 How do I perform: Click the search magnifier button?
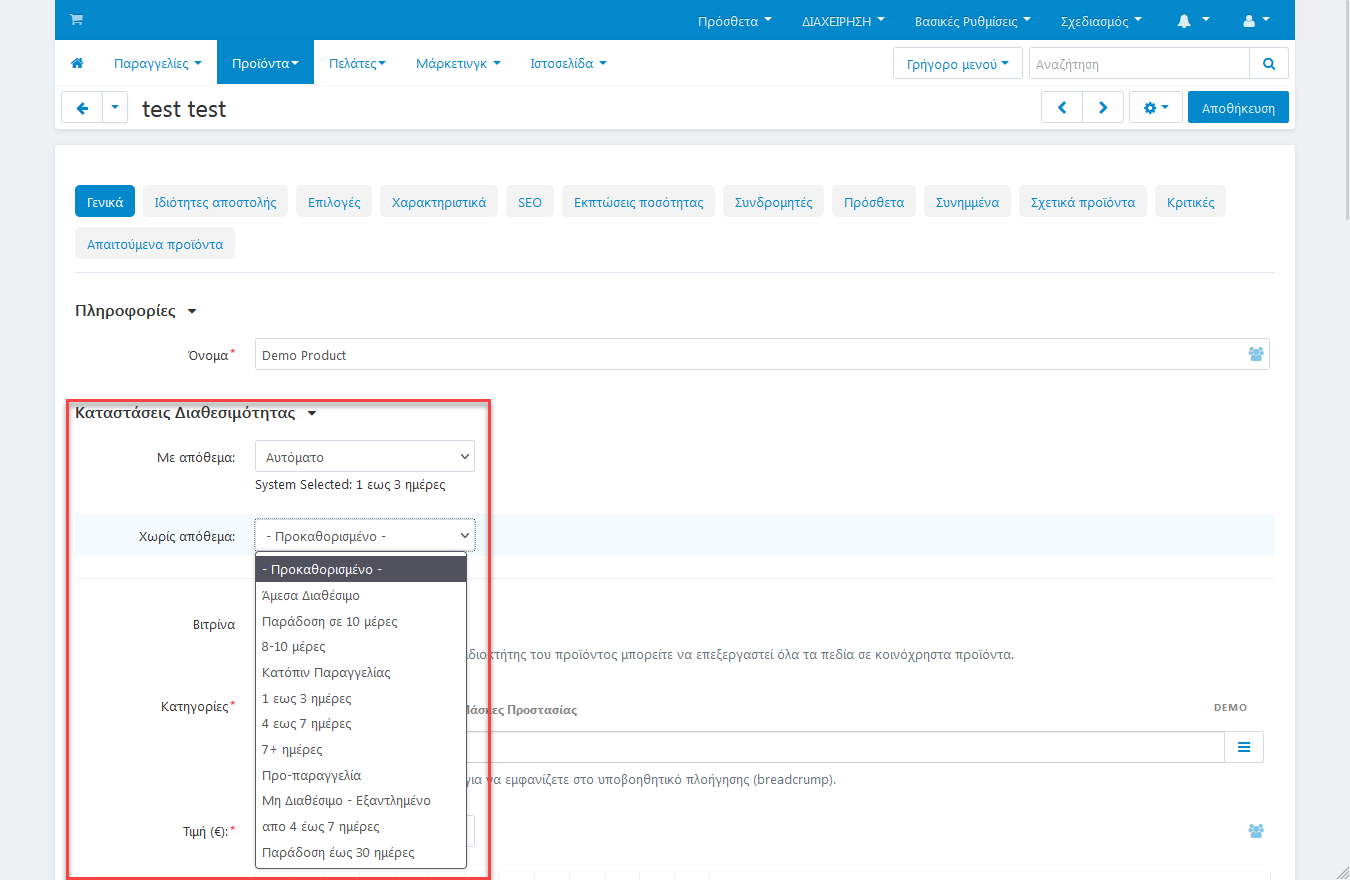pos(1269,63)
